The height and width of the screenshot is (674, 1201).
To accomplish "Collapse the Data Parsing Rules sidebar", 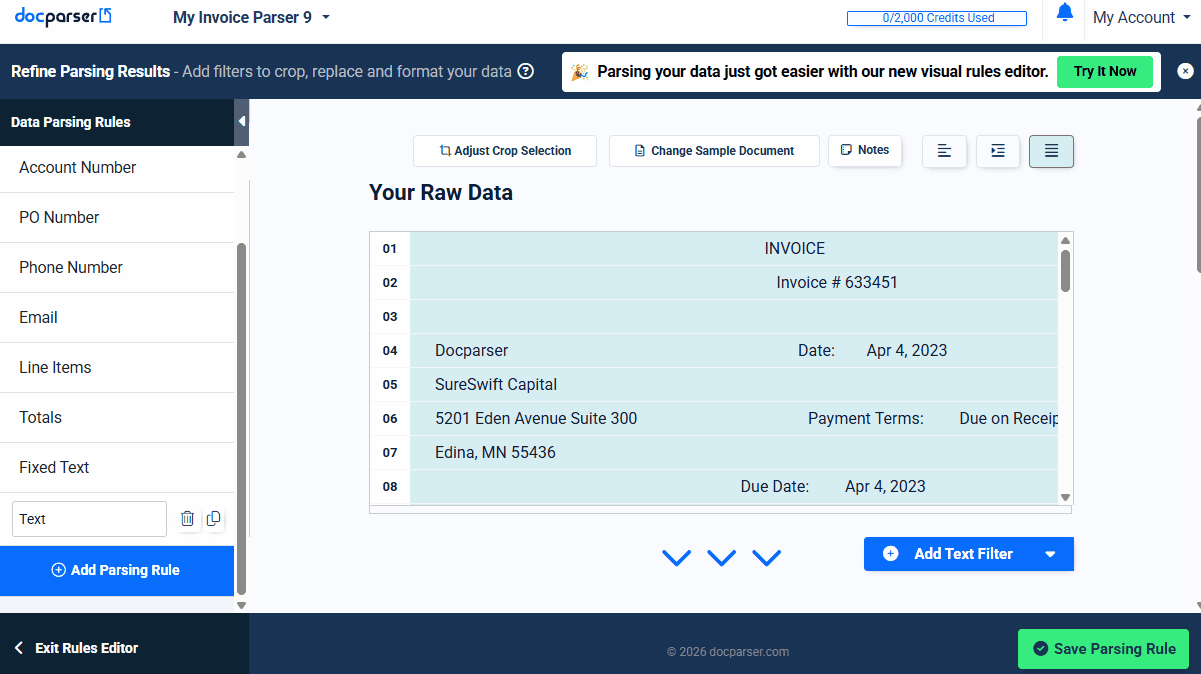I will (x=241, y=122).
